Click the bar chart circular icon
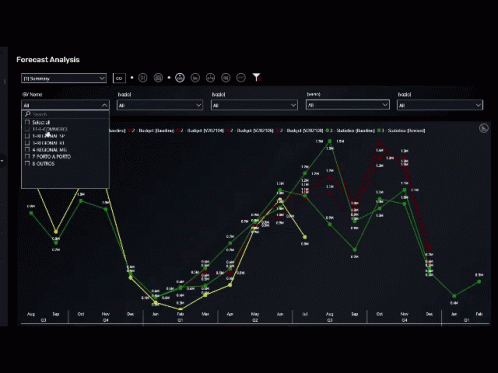 click(195, 78)
